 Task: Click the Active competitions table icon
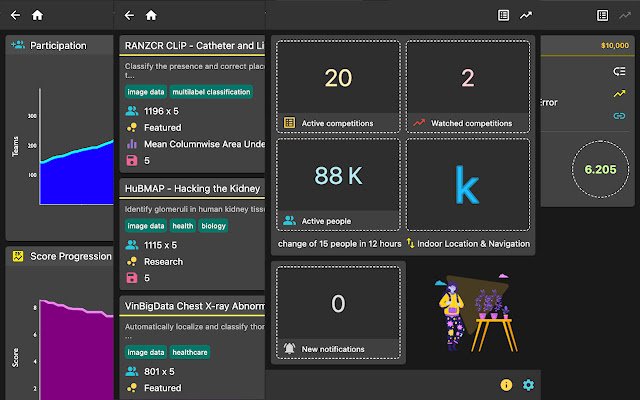pyautogui.click(x=289, y=122)
